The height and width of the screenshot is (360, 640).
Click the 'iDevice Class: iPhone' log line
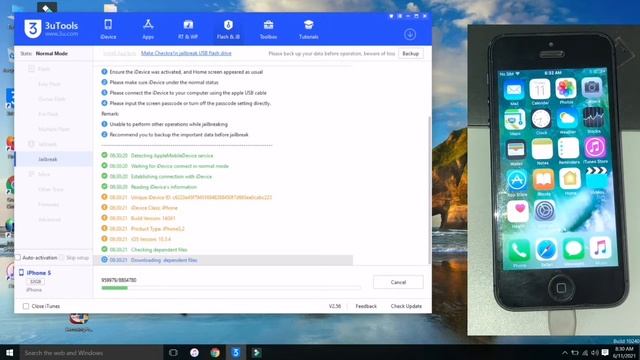(140, 208)
